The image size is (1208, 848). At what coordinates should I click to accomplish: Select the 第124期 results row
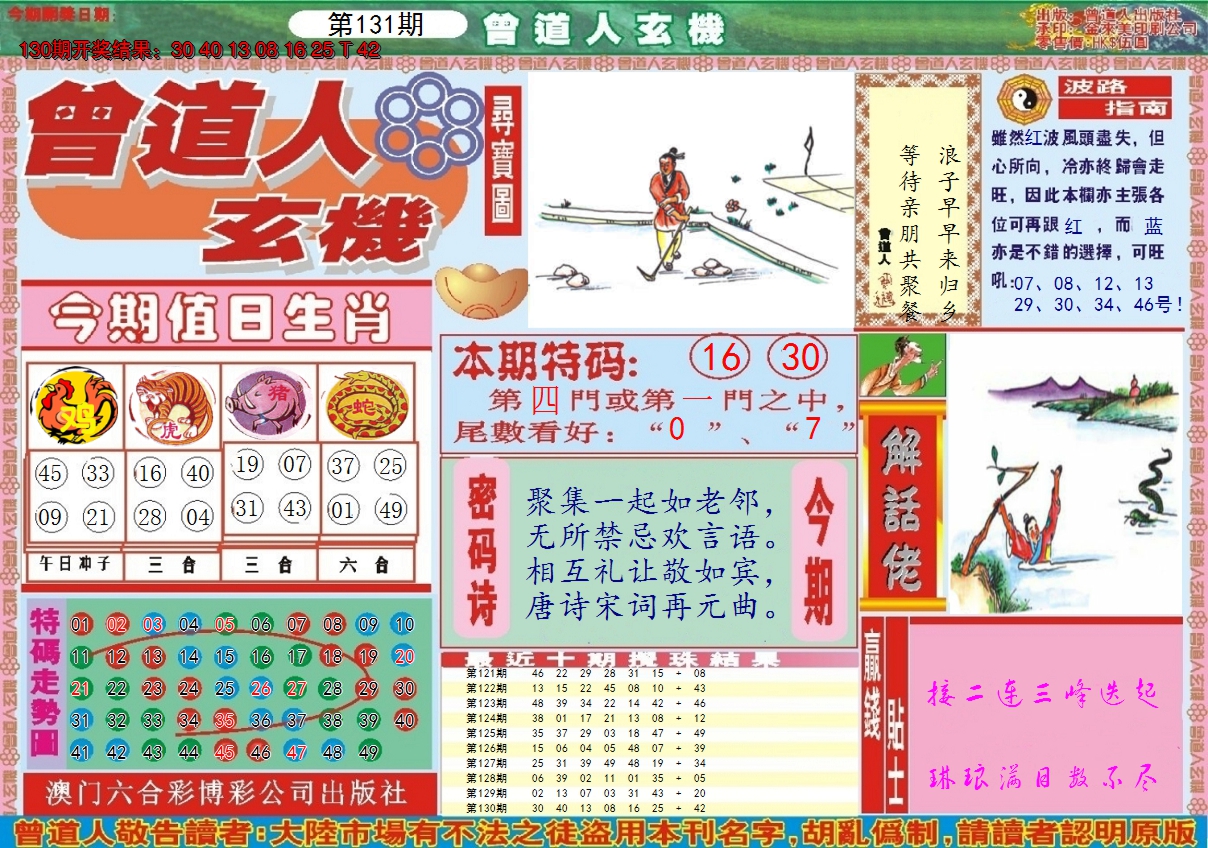tap(649, 718)
